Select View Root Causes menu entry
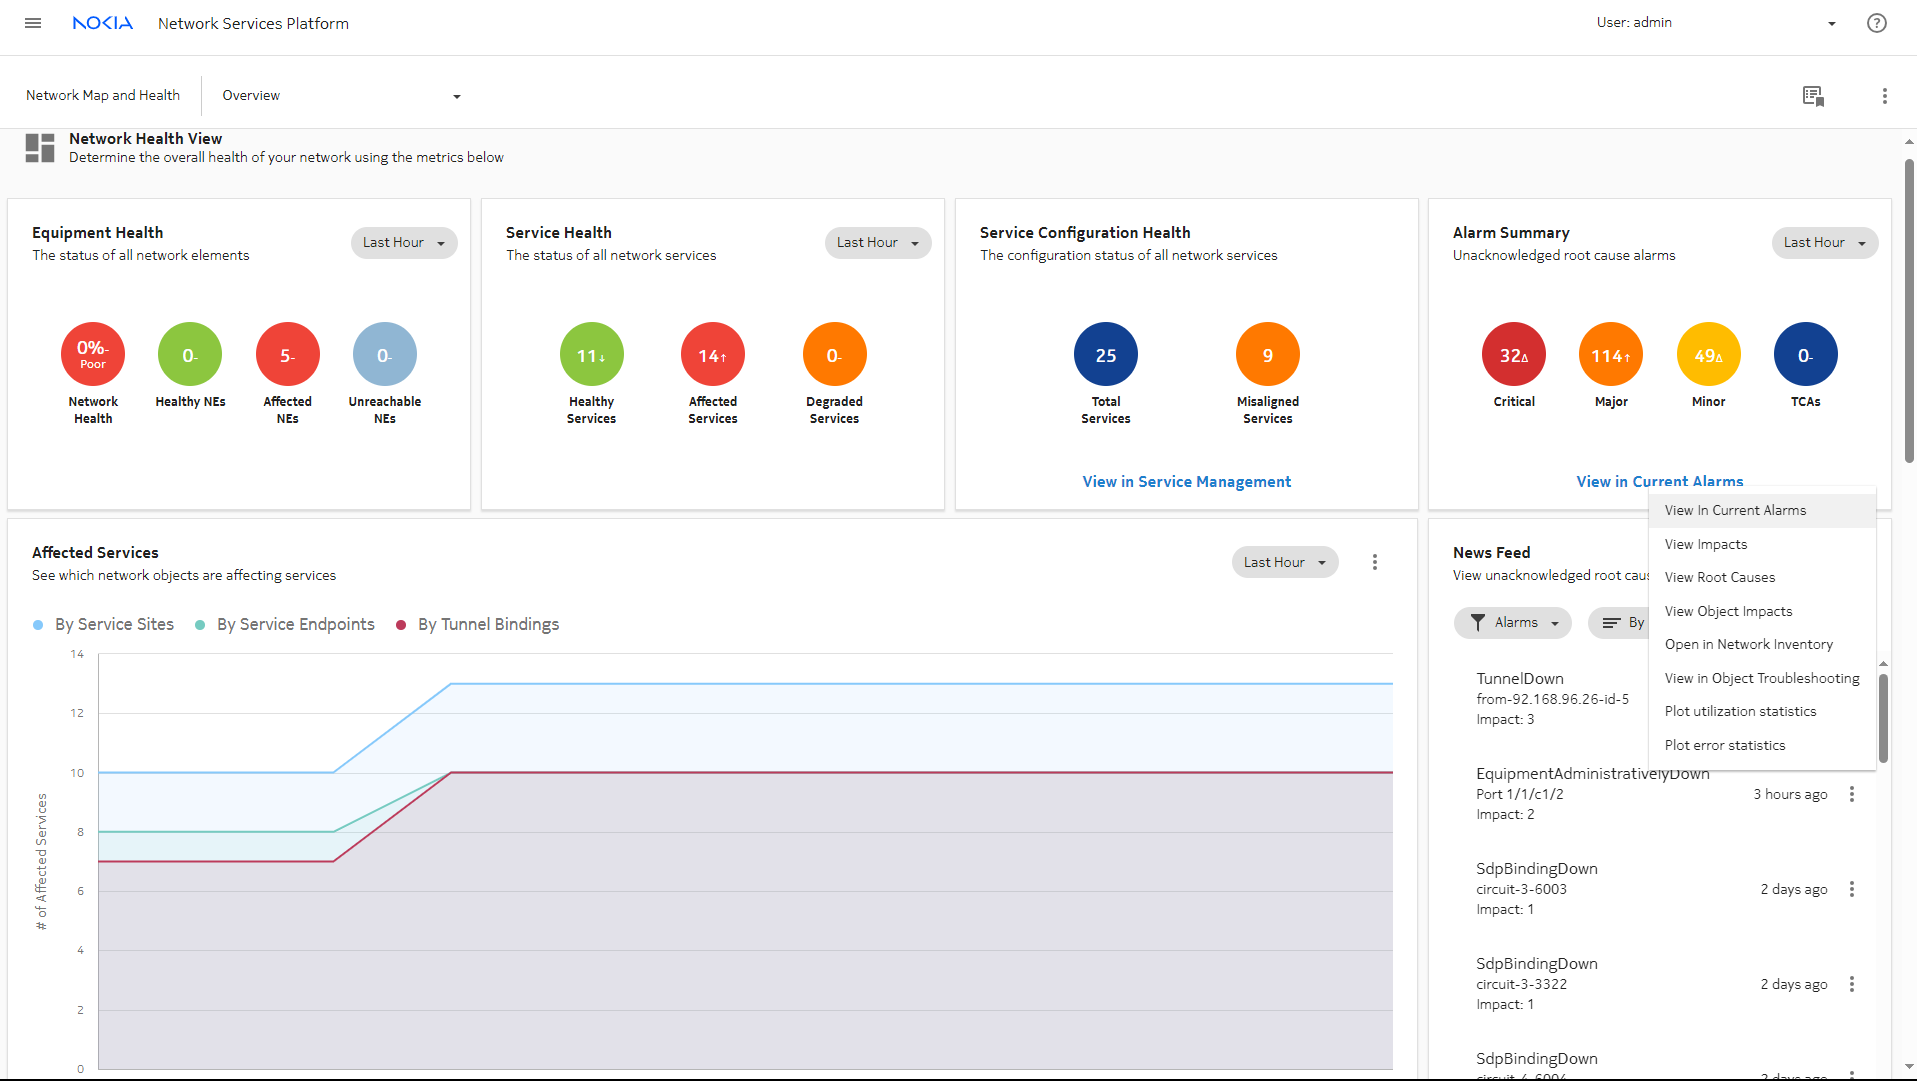This screenshot has height=1081, width=1917. pos(1762,578)
